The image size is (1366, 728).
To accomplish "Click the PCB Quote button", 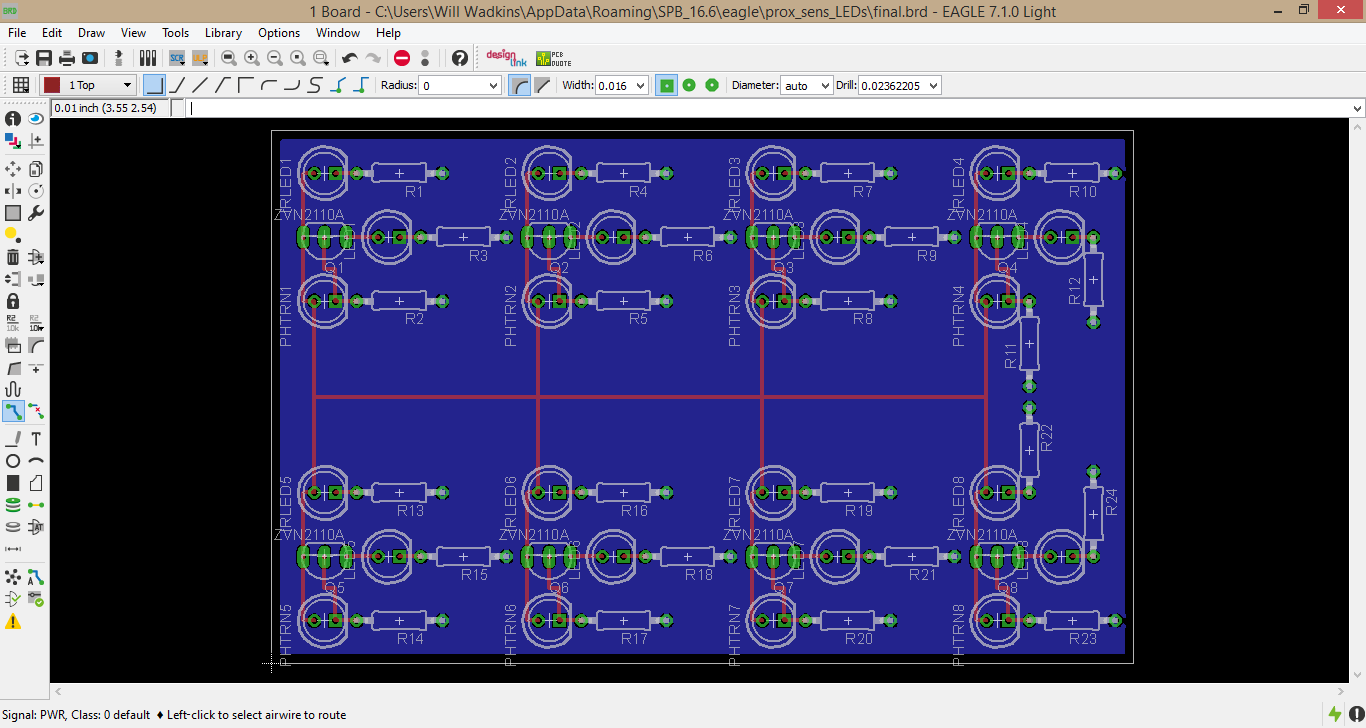I will click(551, 57).
